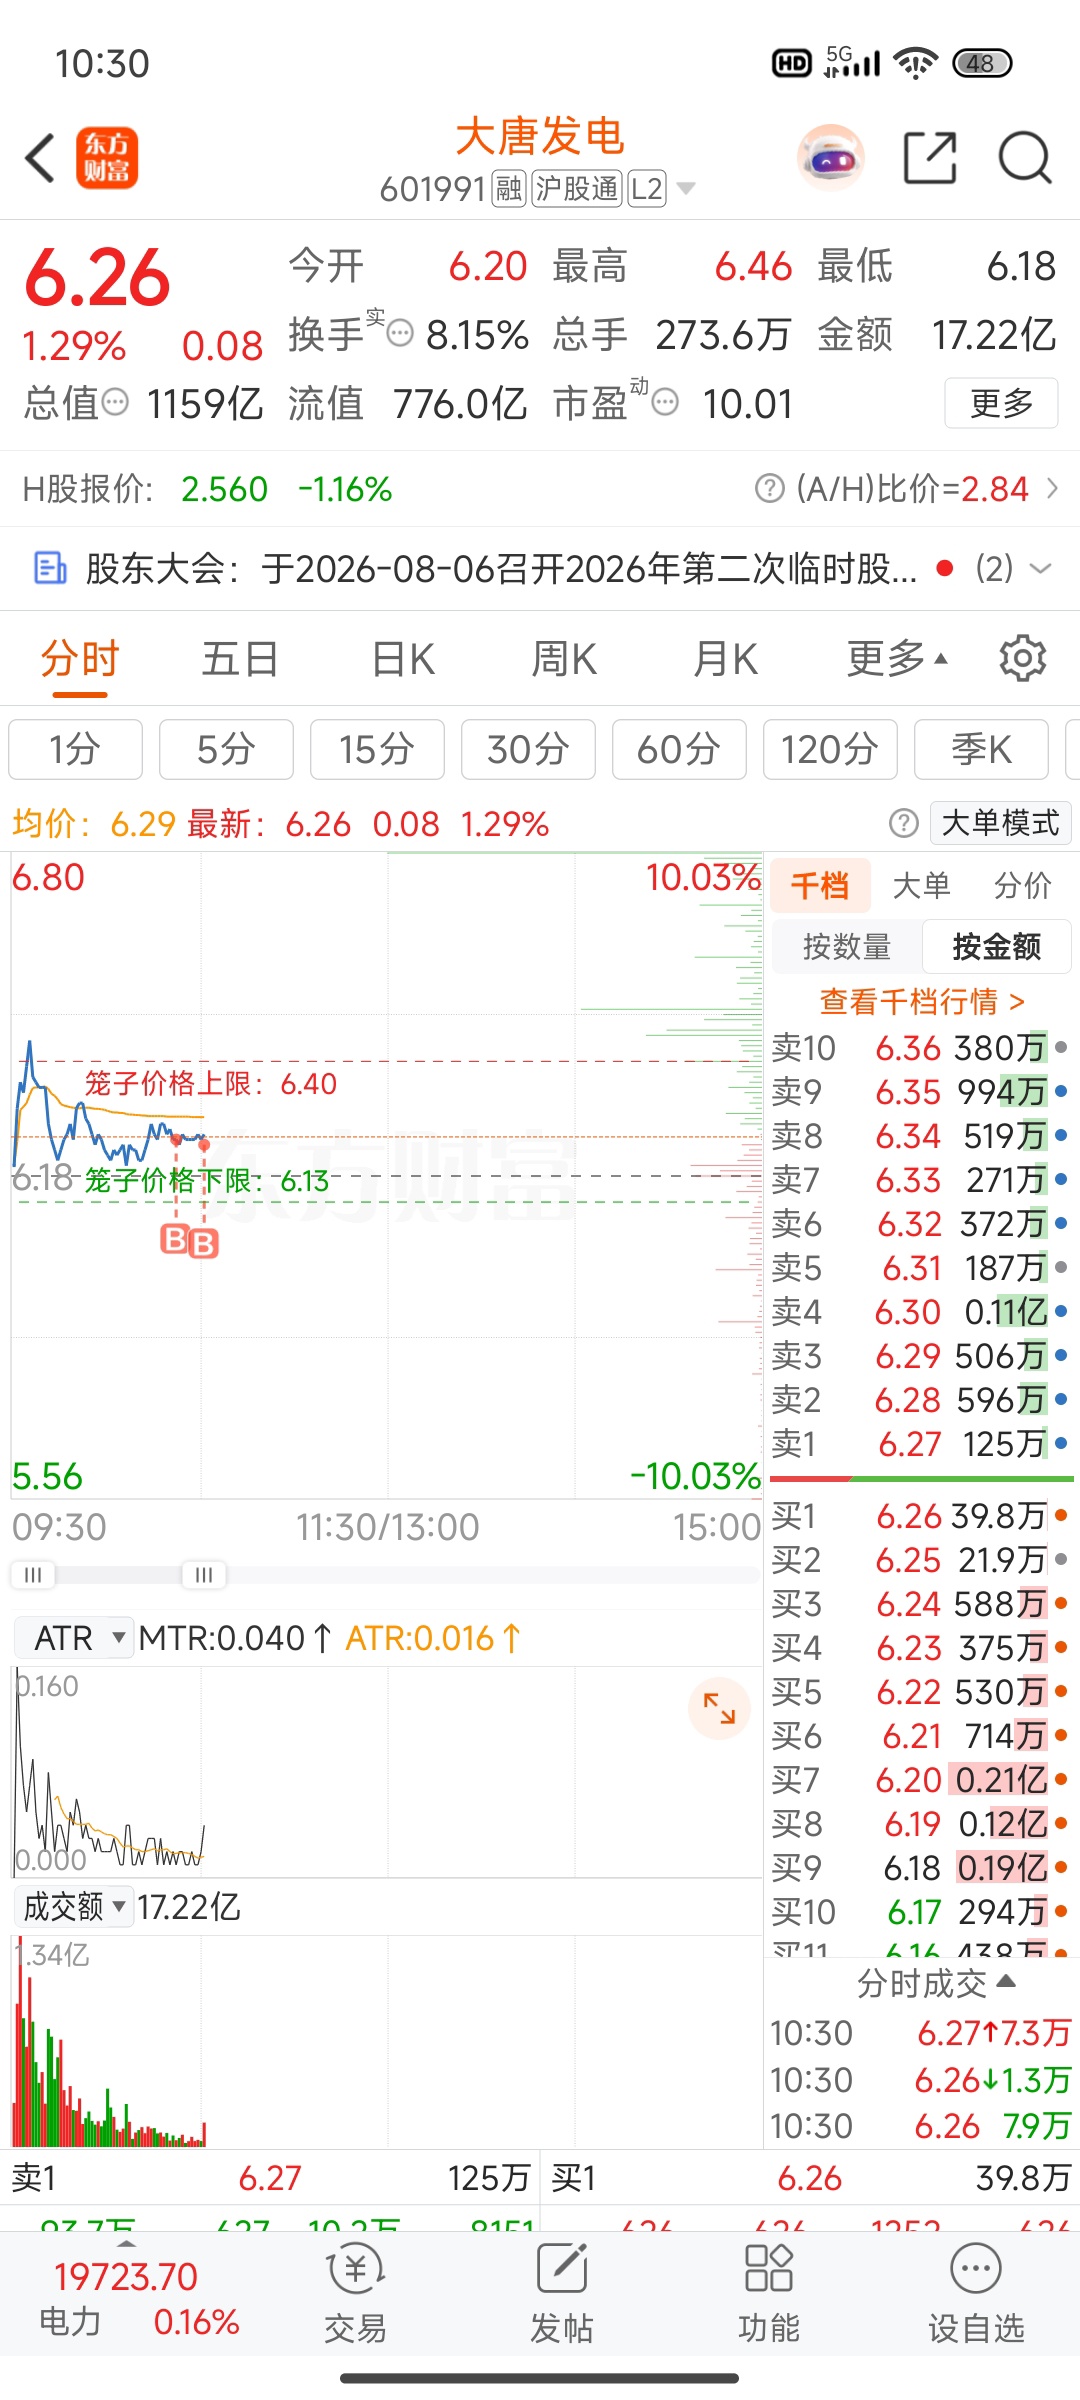Expand the announcements (2) chevron
Image resolution: width=1080 pixels, height=2400 pixels.
[1041, 568]
